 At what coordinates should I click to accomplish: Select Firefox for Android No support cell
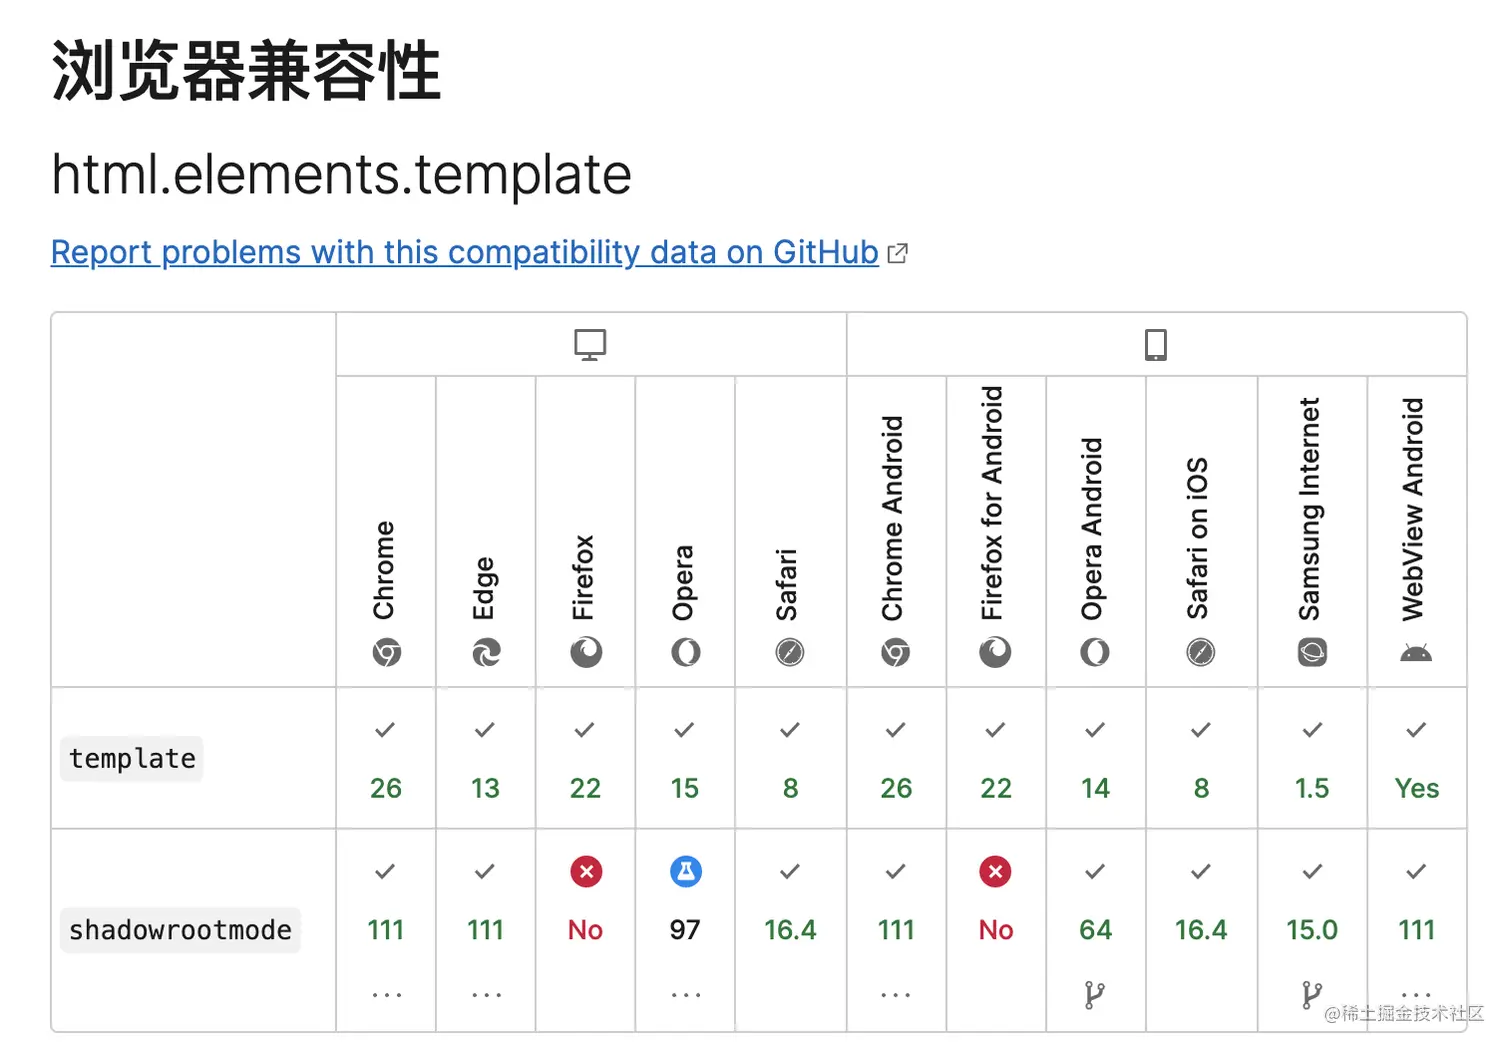coord(996,930)
